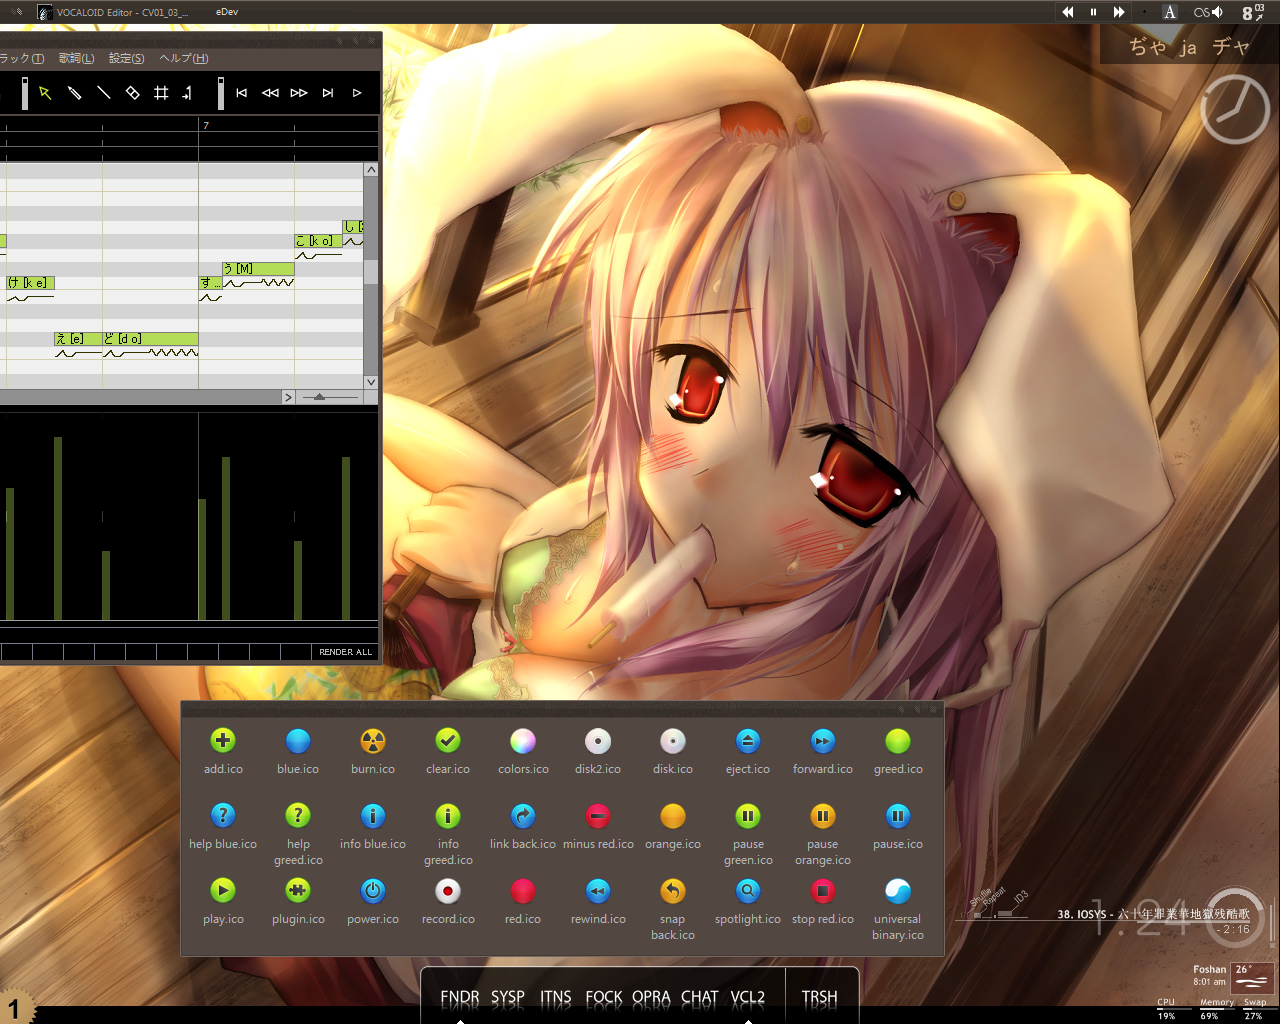Toggle the grid icon in VOCALOID toolbar
Screen dimensions: 1280x1024
(x=161, y=93)
